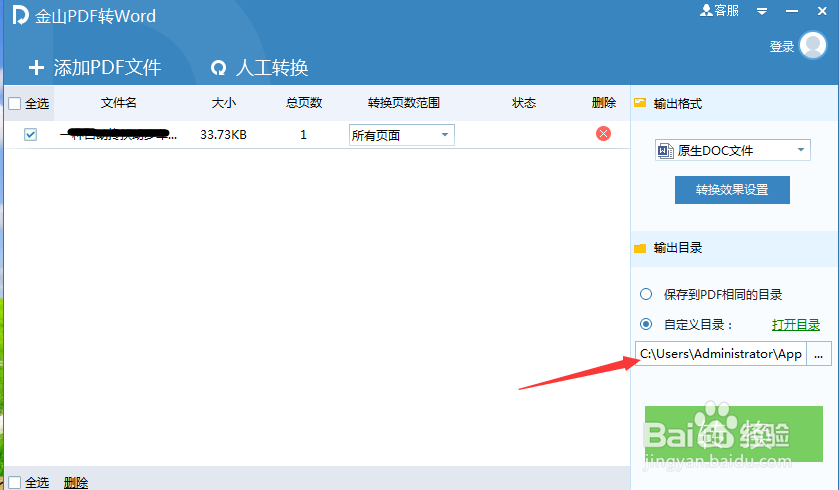
Task: Minimize the PDF转Word window
Action: coord(792,11)
